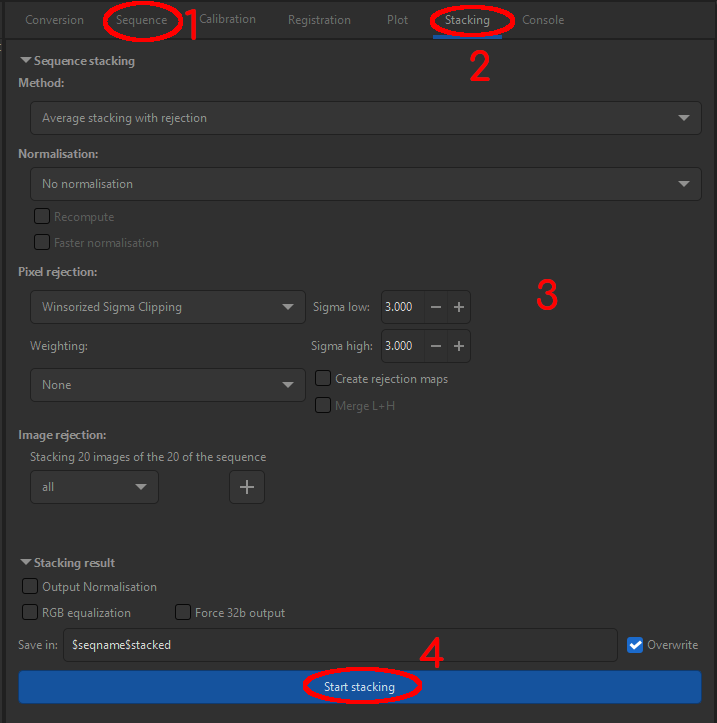Switch to the Registration tab

point(319,20)
